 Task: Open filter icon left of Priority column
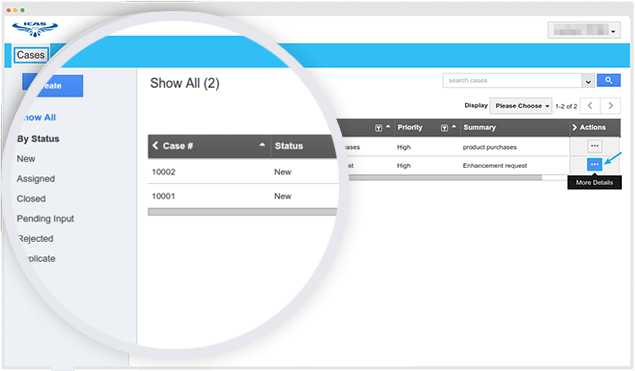click(378, 128)
